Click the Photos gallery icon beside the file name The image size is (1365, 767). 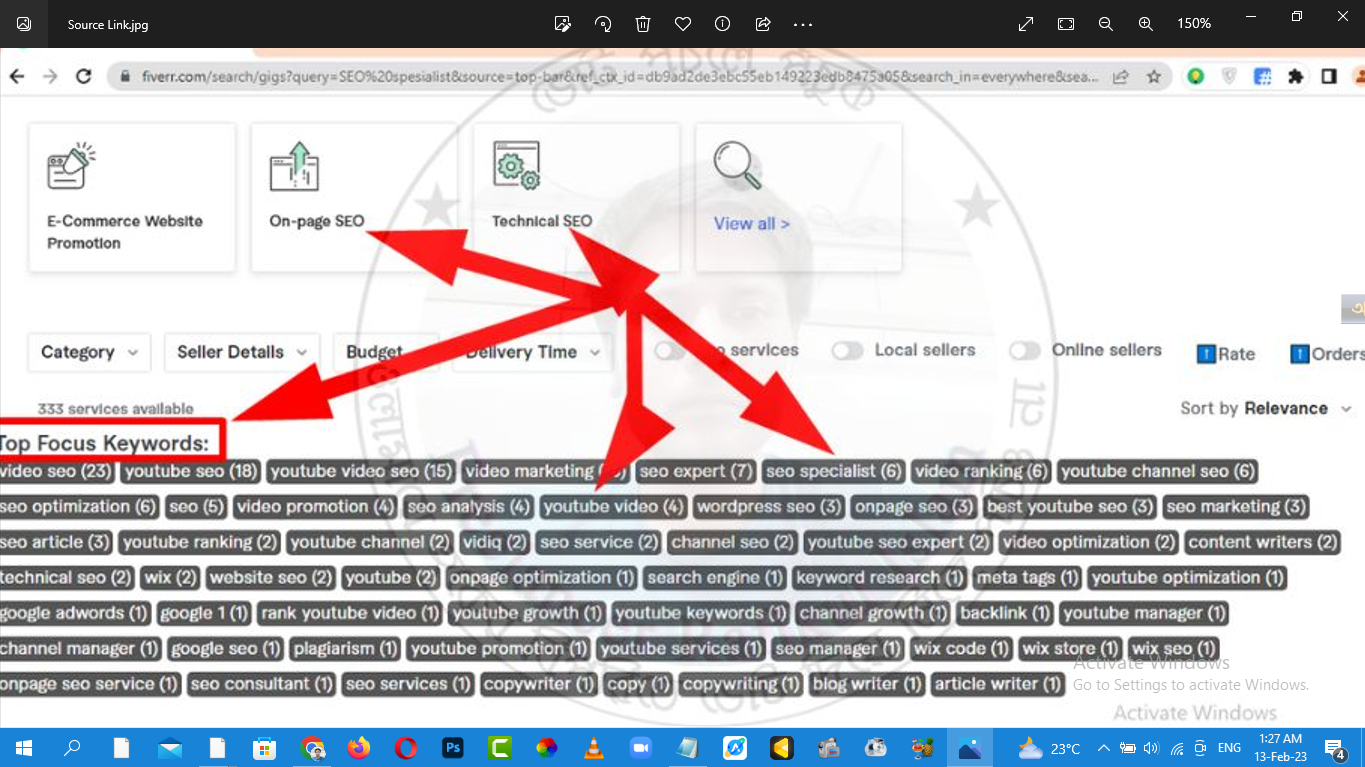coord(24,24)
